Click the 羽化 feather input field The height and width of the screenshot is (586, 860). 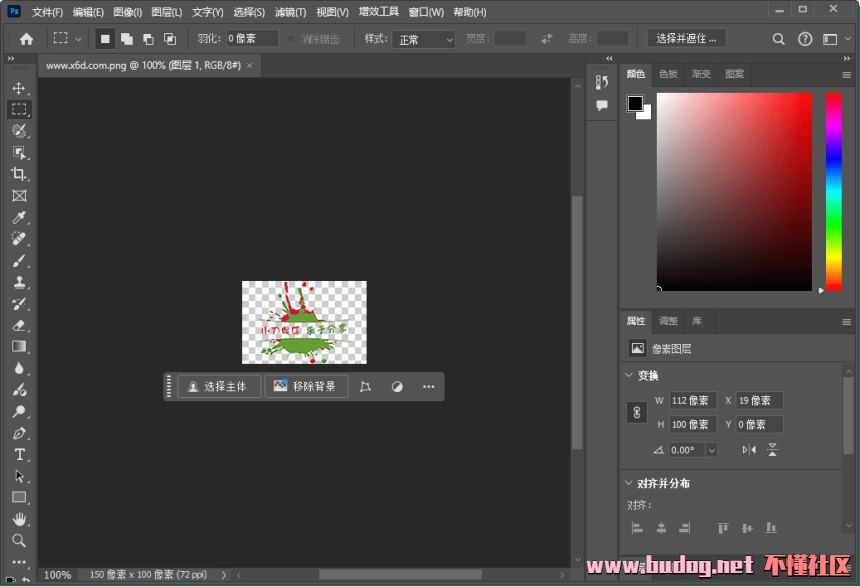(252, 39)
